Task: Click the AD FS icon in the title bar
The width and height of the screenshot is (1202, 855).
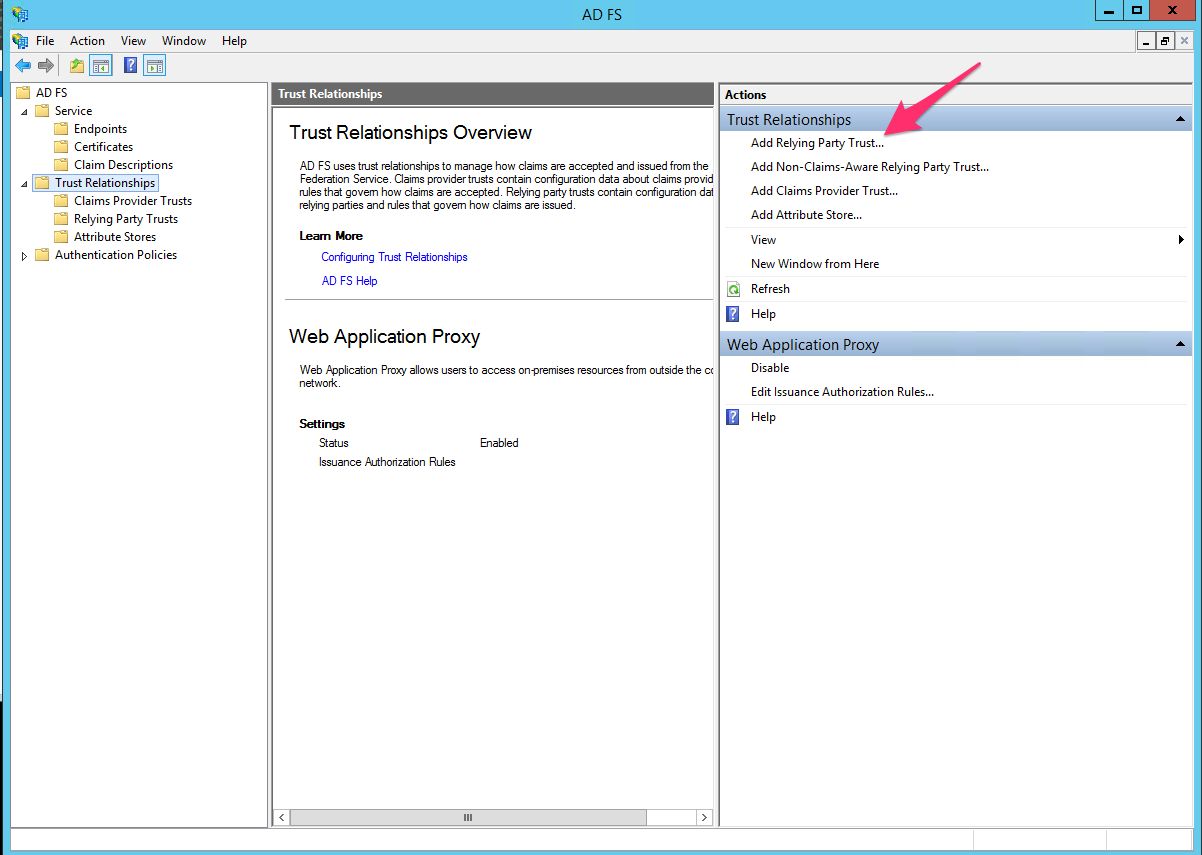Action: (19, 14)
